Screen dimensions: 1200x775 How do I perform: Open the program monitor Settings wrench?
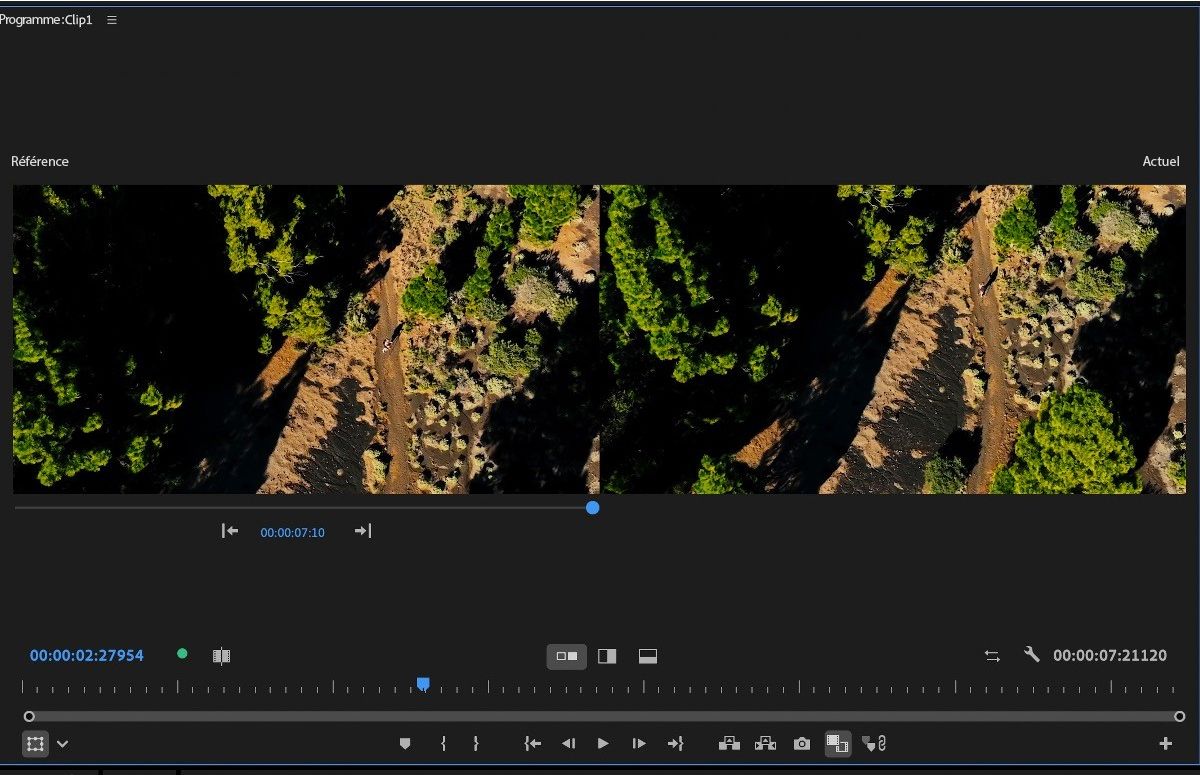pos(1031,655)
